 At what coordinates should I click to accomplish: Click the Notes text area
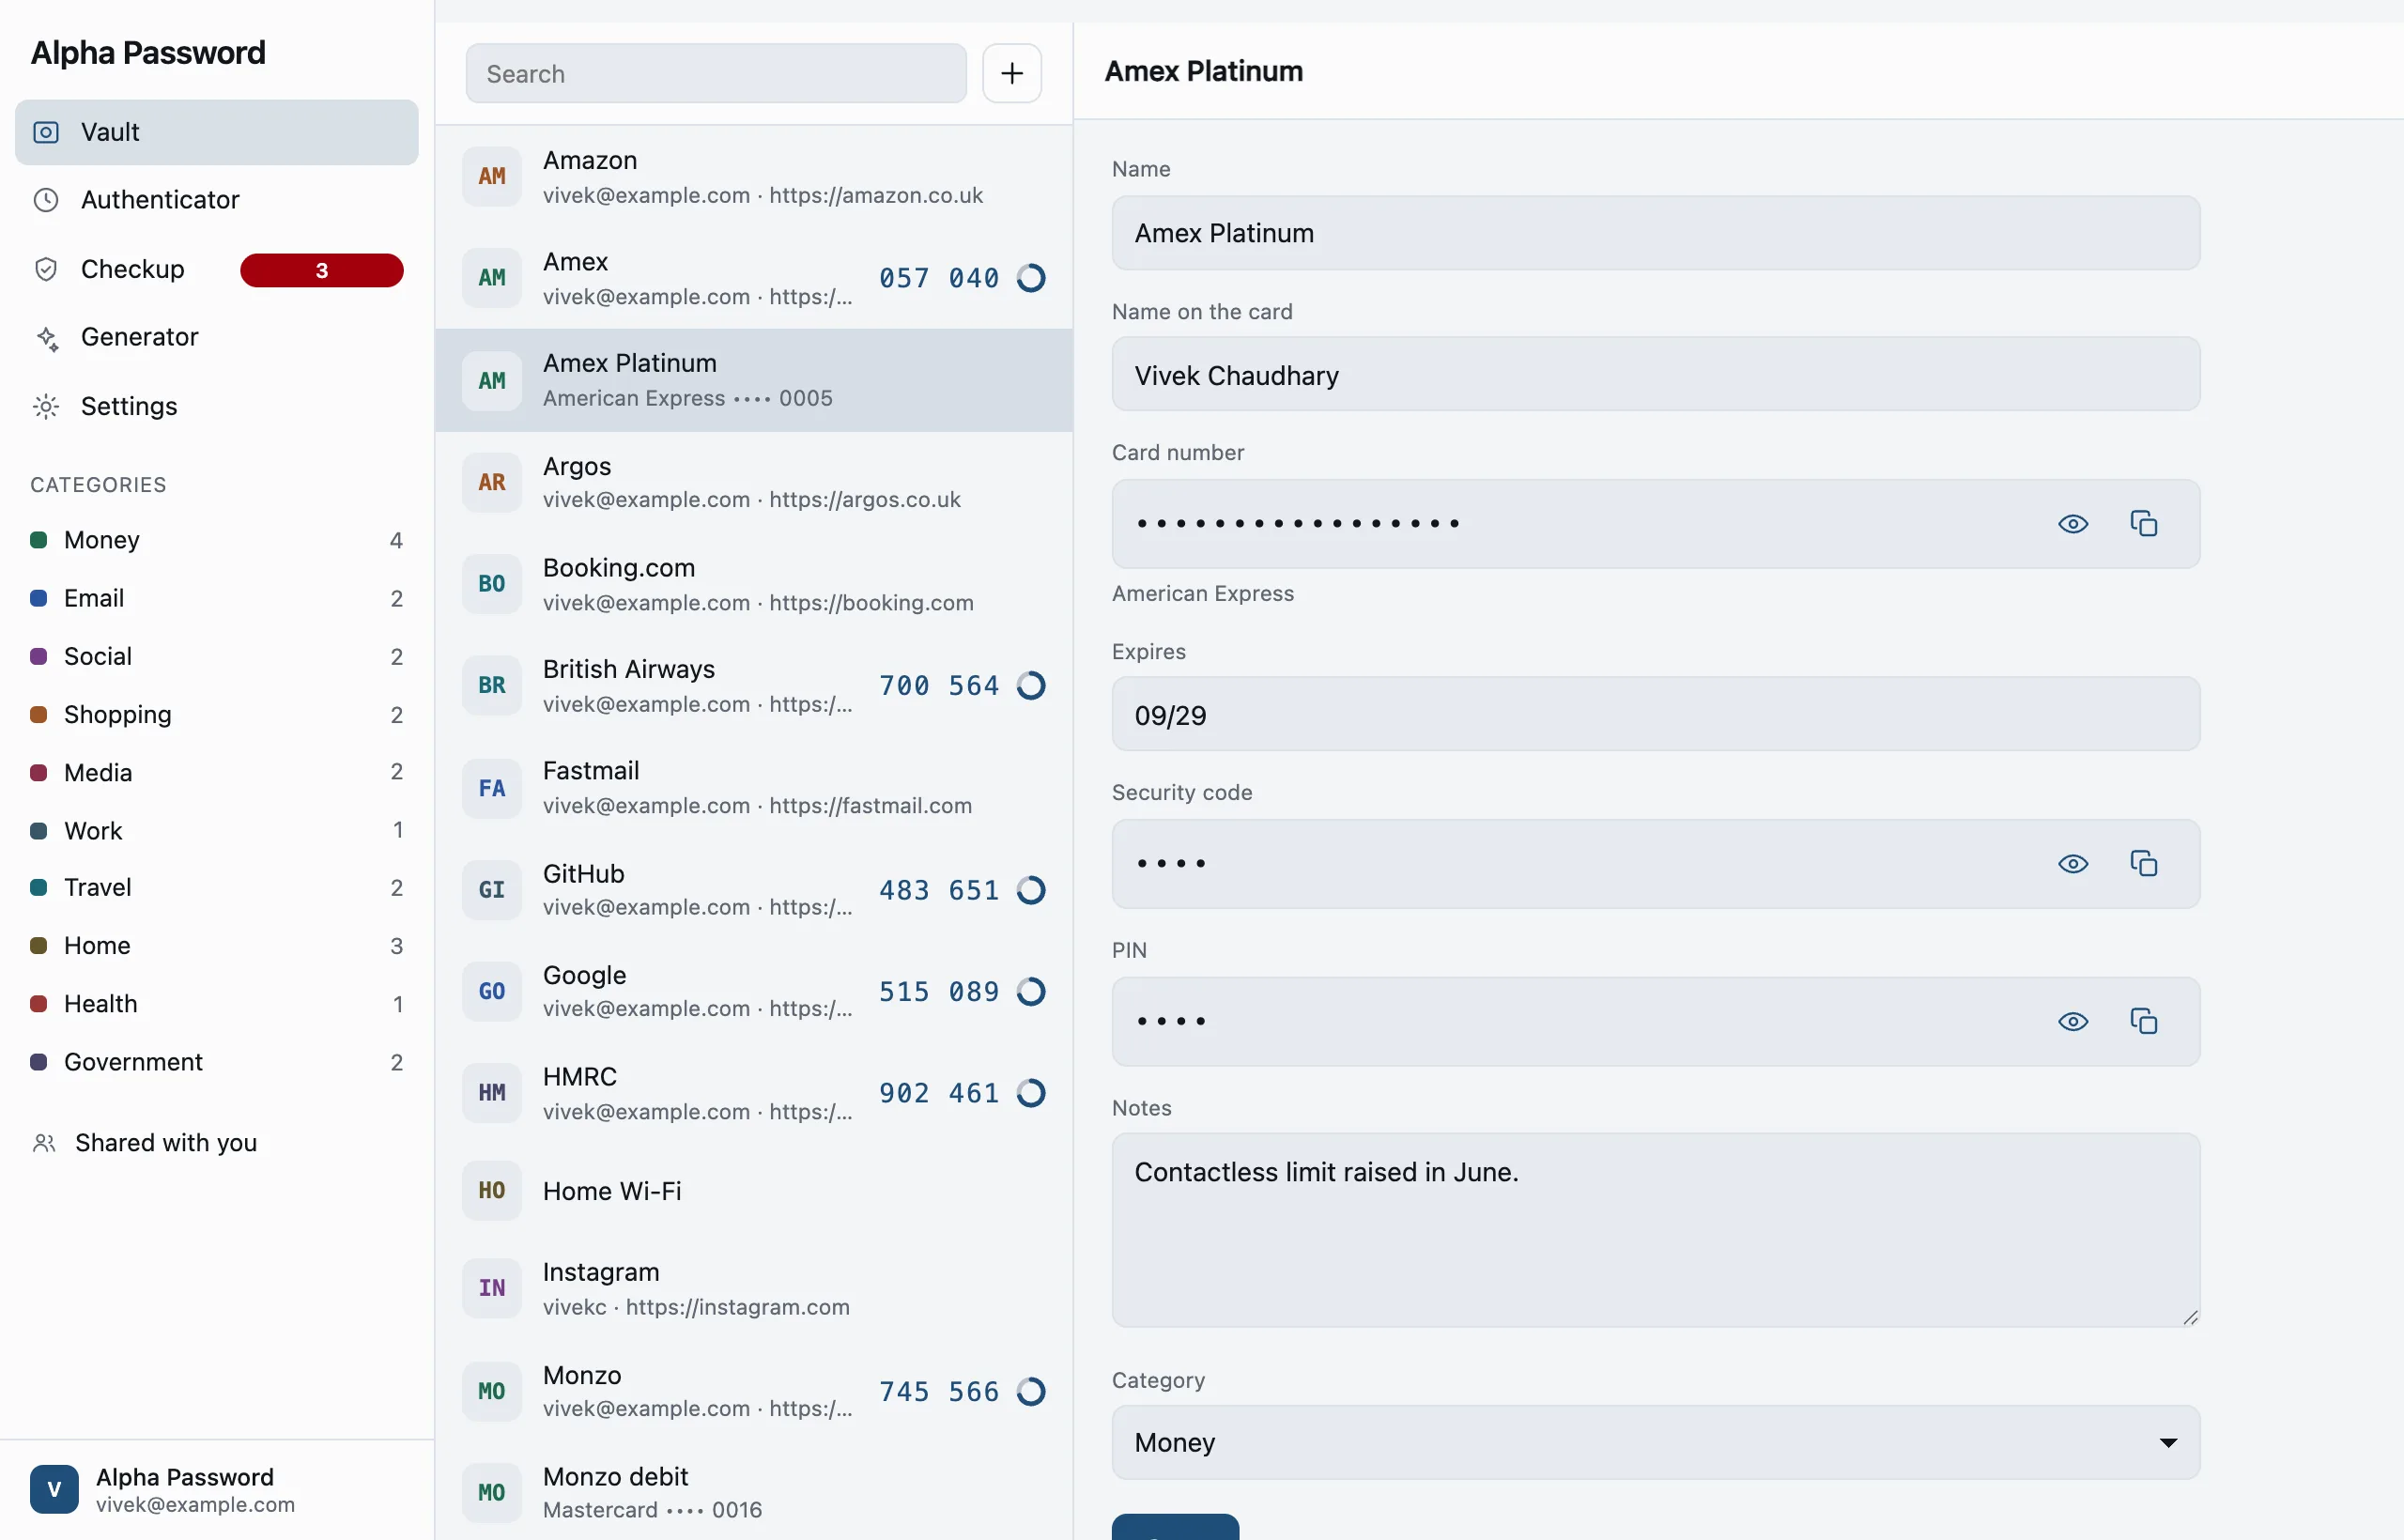tap(1656, 1230)
